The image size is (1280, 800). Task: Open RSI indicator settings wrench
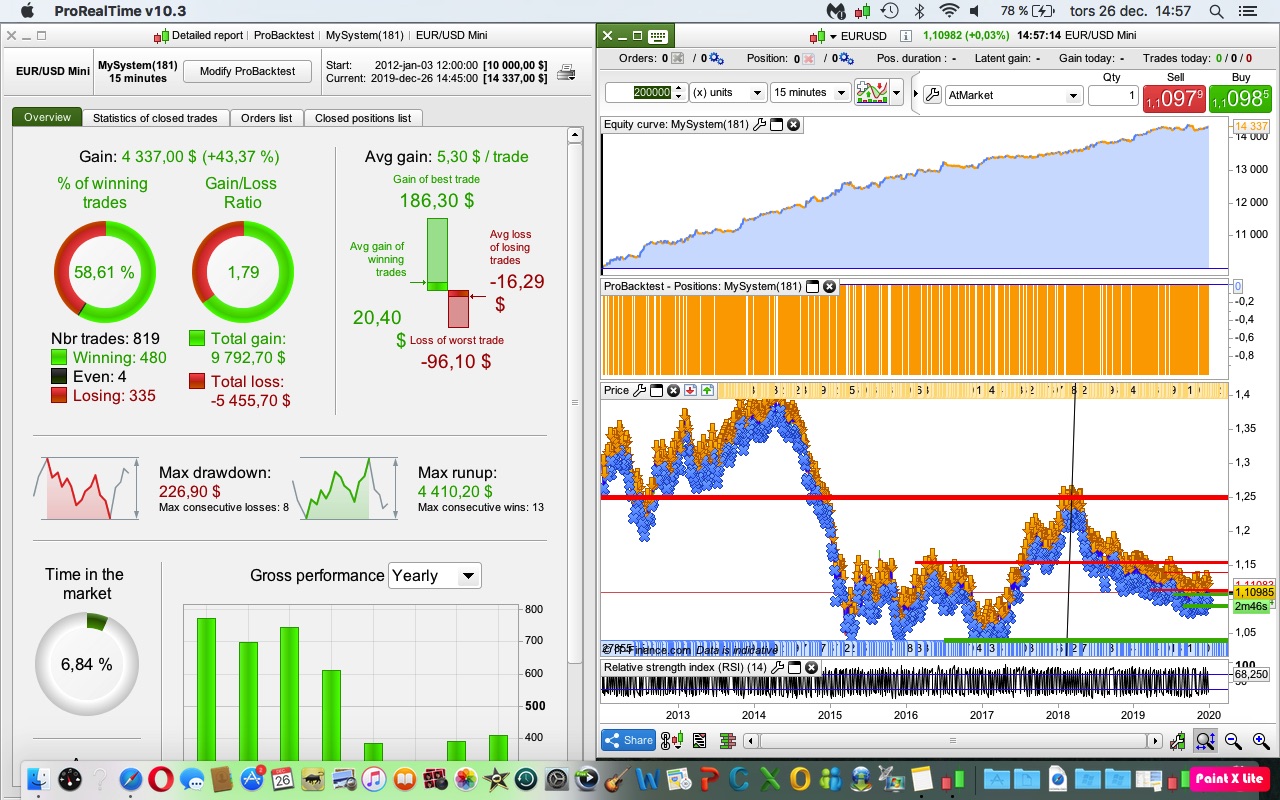[x=778, y=667]
